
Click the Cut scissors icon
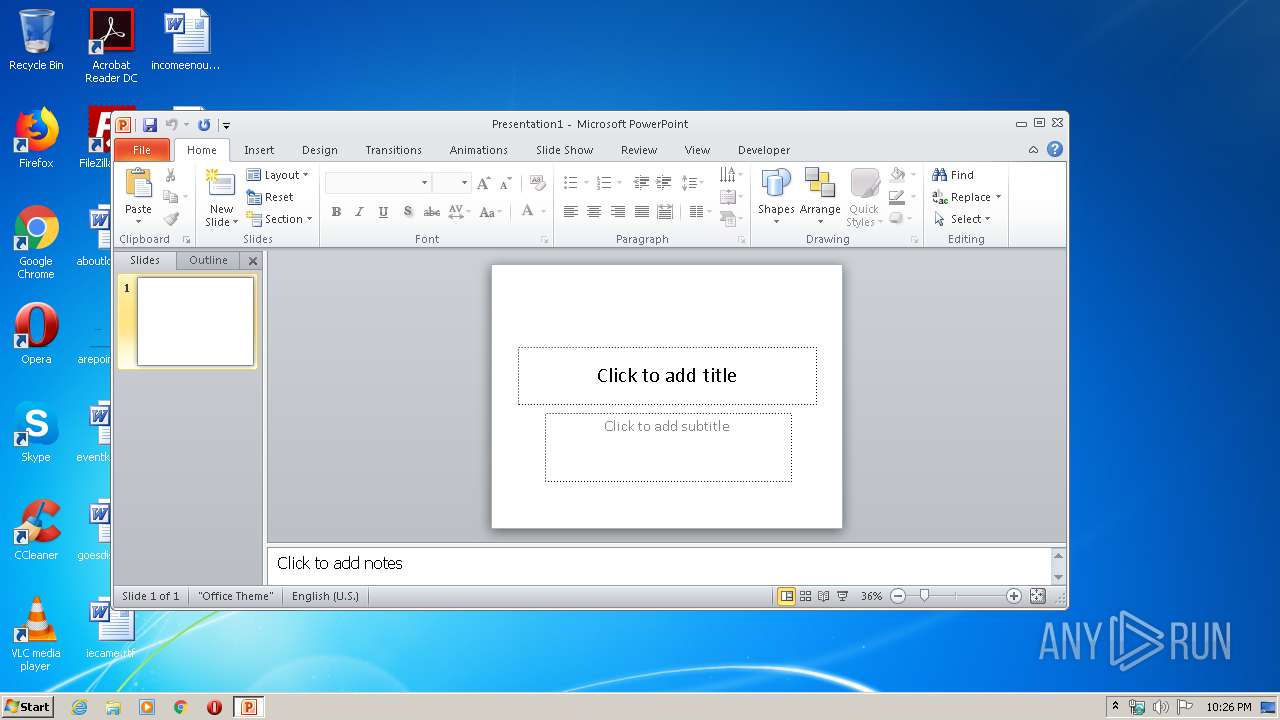tap(171, 175)
